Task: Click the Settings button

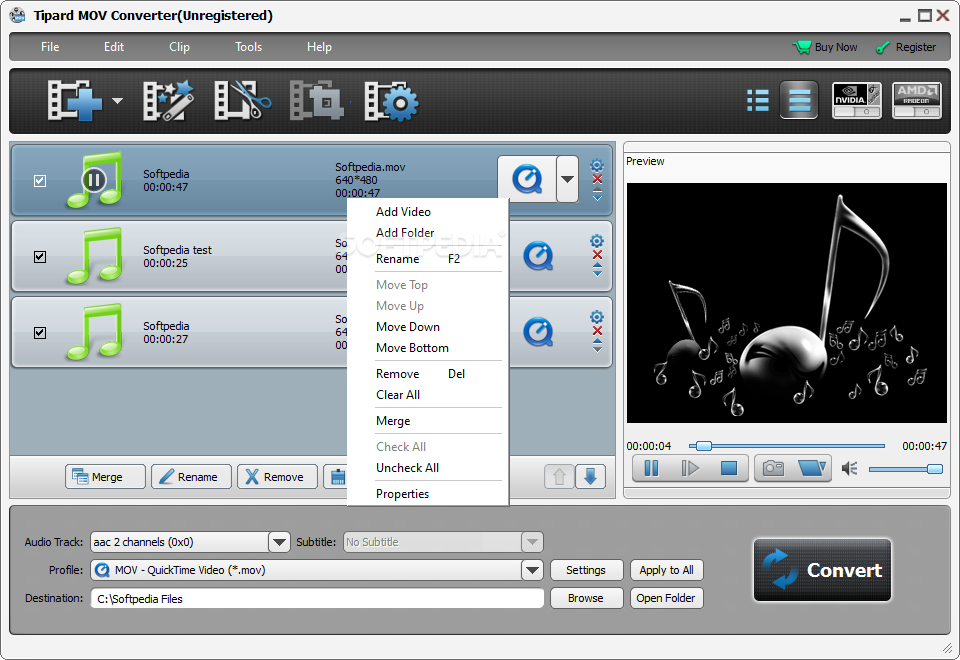Action: click(x=586, y=570)
